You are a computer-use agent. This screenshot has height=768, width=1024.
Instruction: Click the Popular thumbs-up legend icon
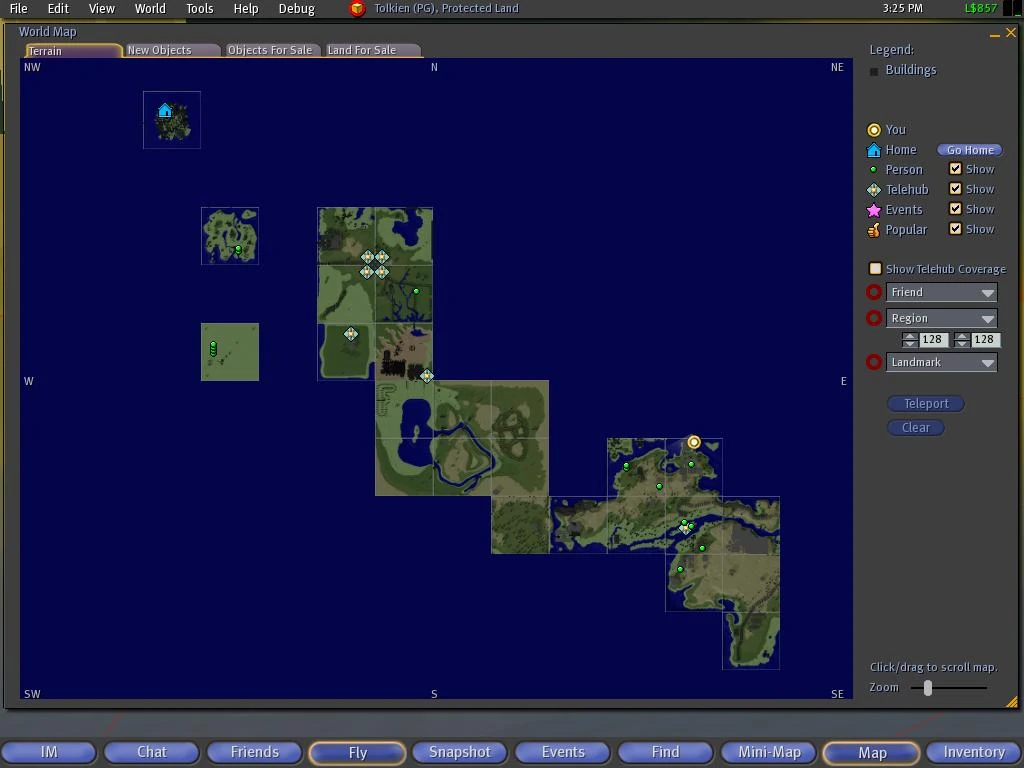tap(874, 230)
